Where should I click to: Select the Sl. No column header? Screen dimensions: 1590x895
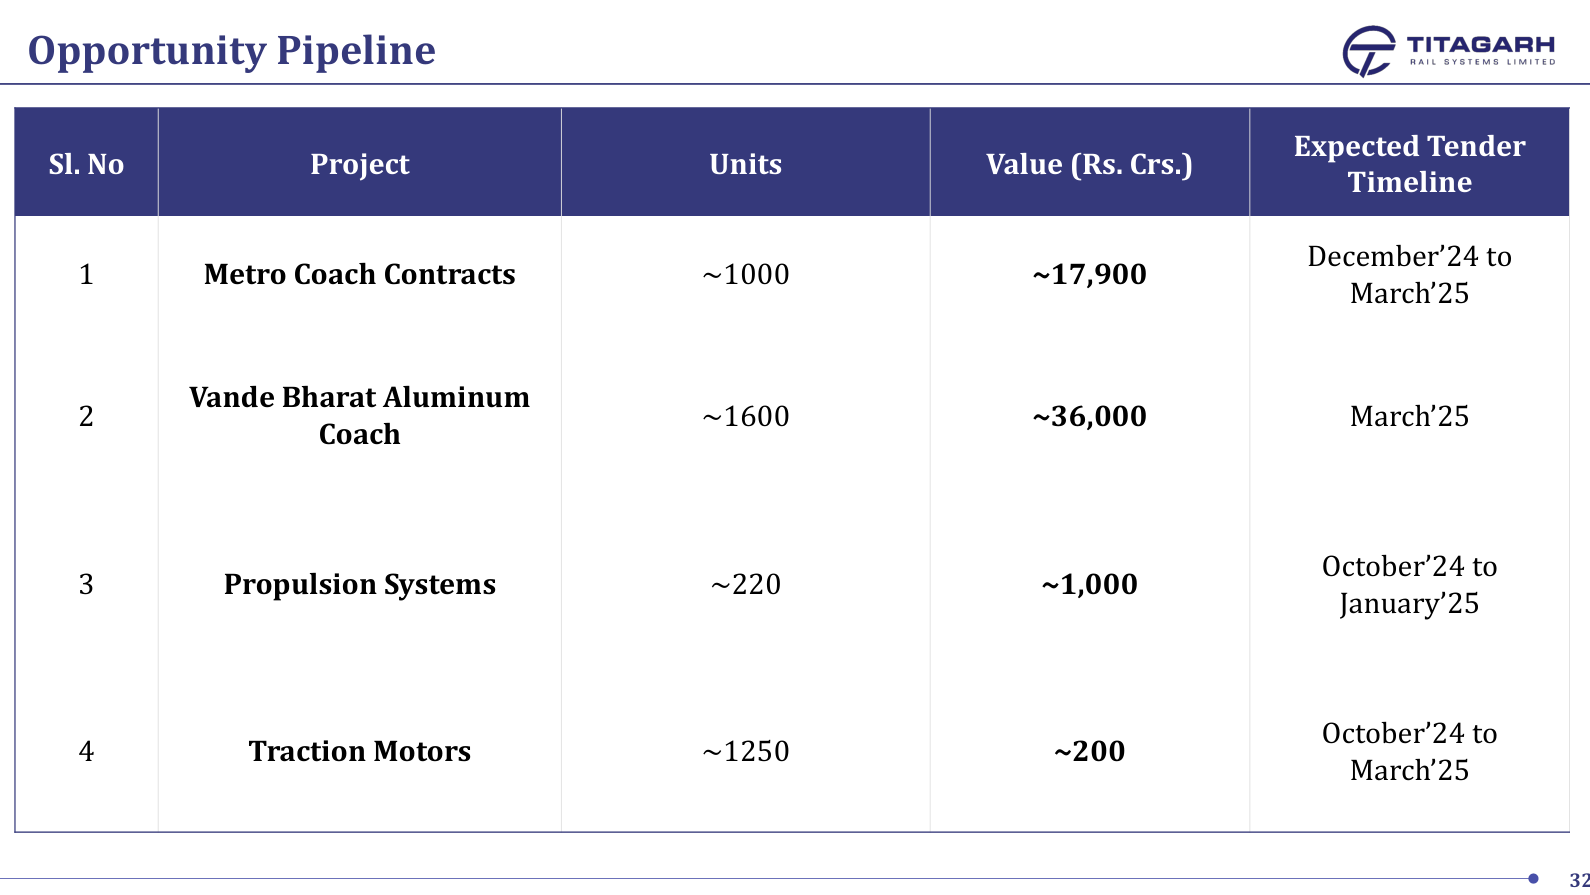pyautogui.click(x=86, y=164)
